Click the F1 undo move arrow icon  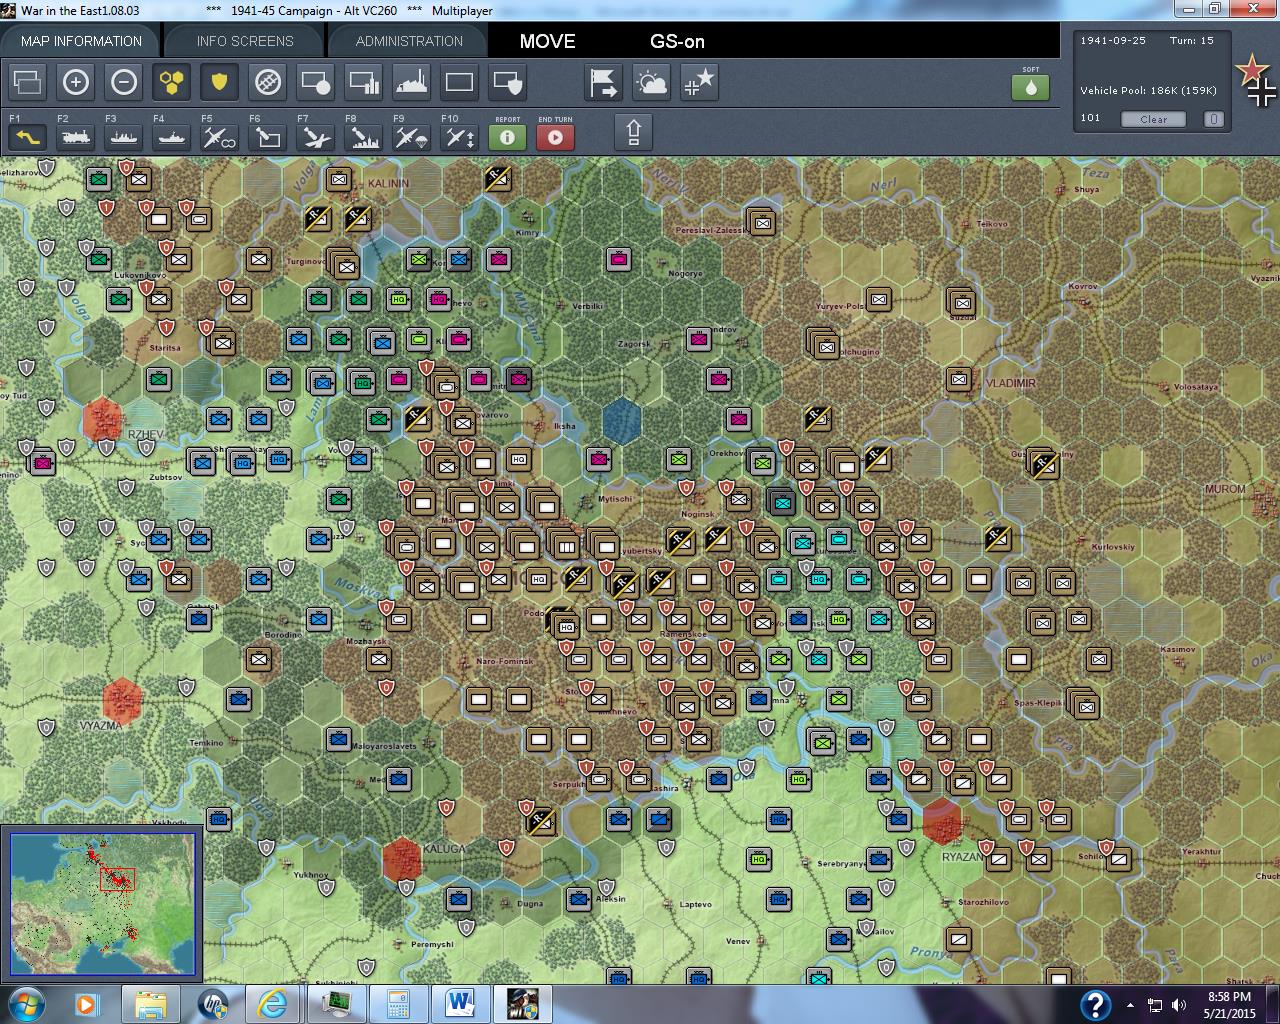point(26,137)
